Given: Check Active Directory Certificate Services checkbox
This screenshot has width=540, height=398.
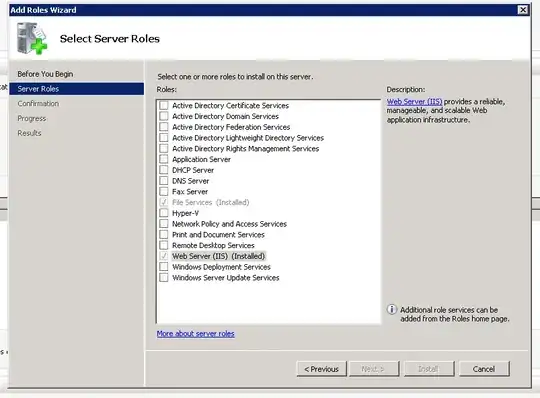Looking at the screenshot, I should click(x=164, y=105).
